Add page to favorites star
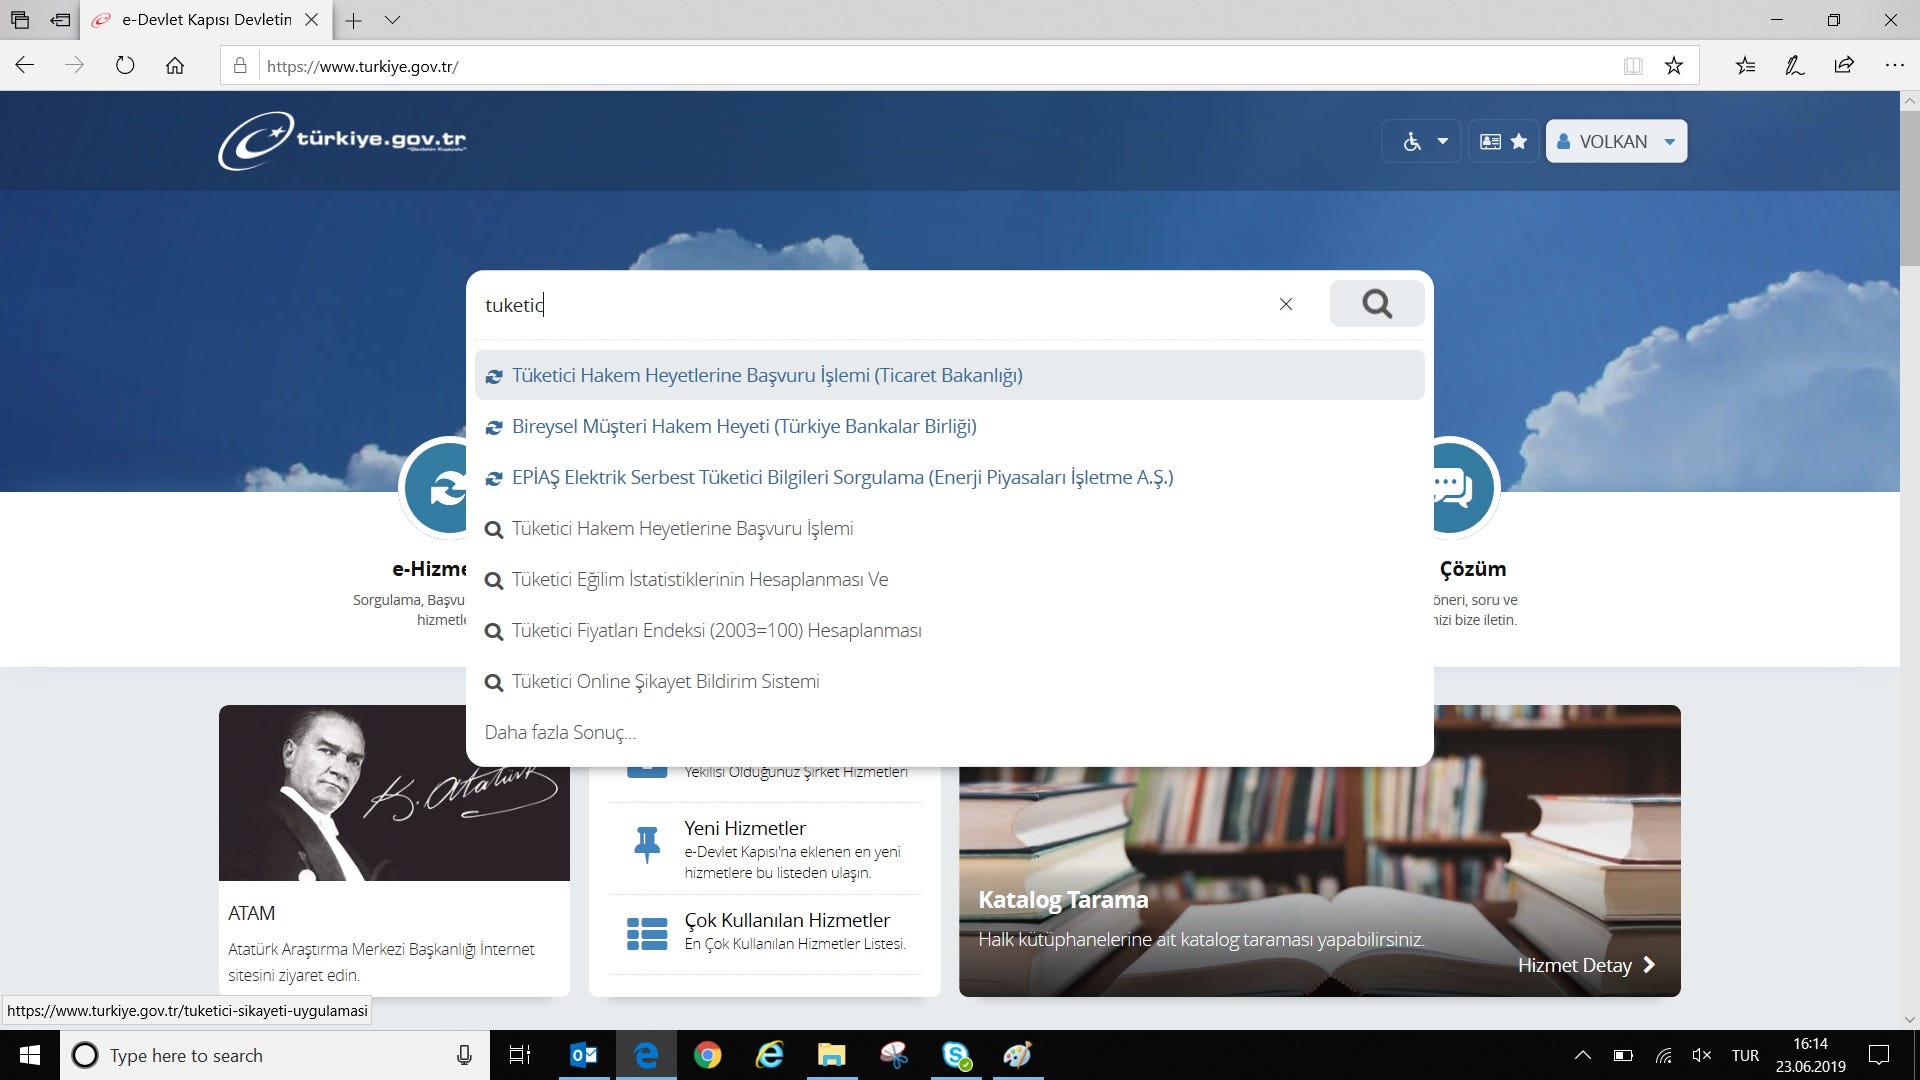 tap(1674, 66)
